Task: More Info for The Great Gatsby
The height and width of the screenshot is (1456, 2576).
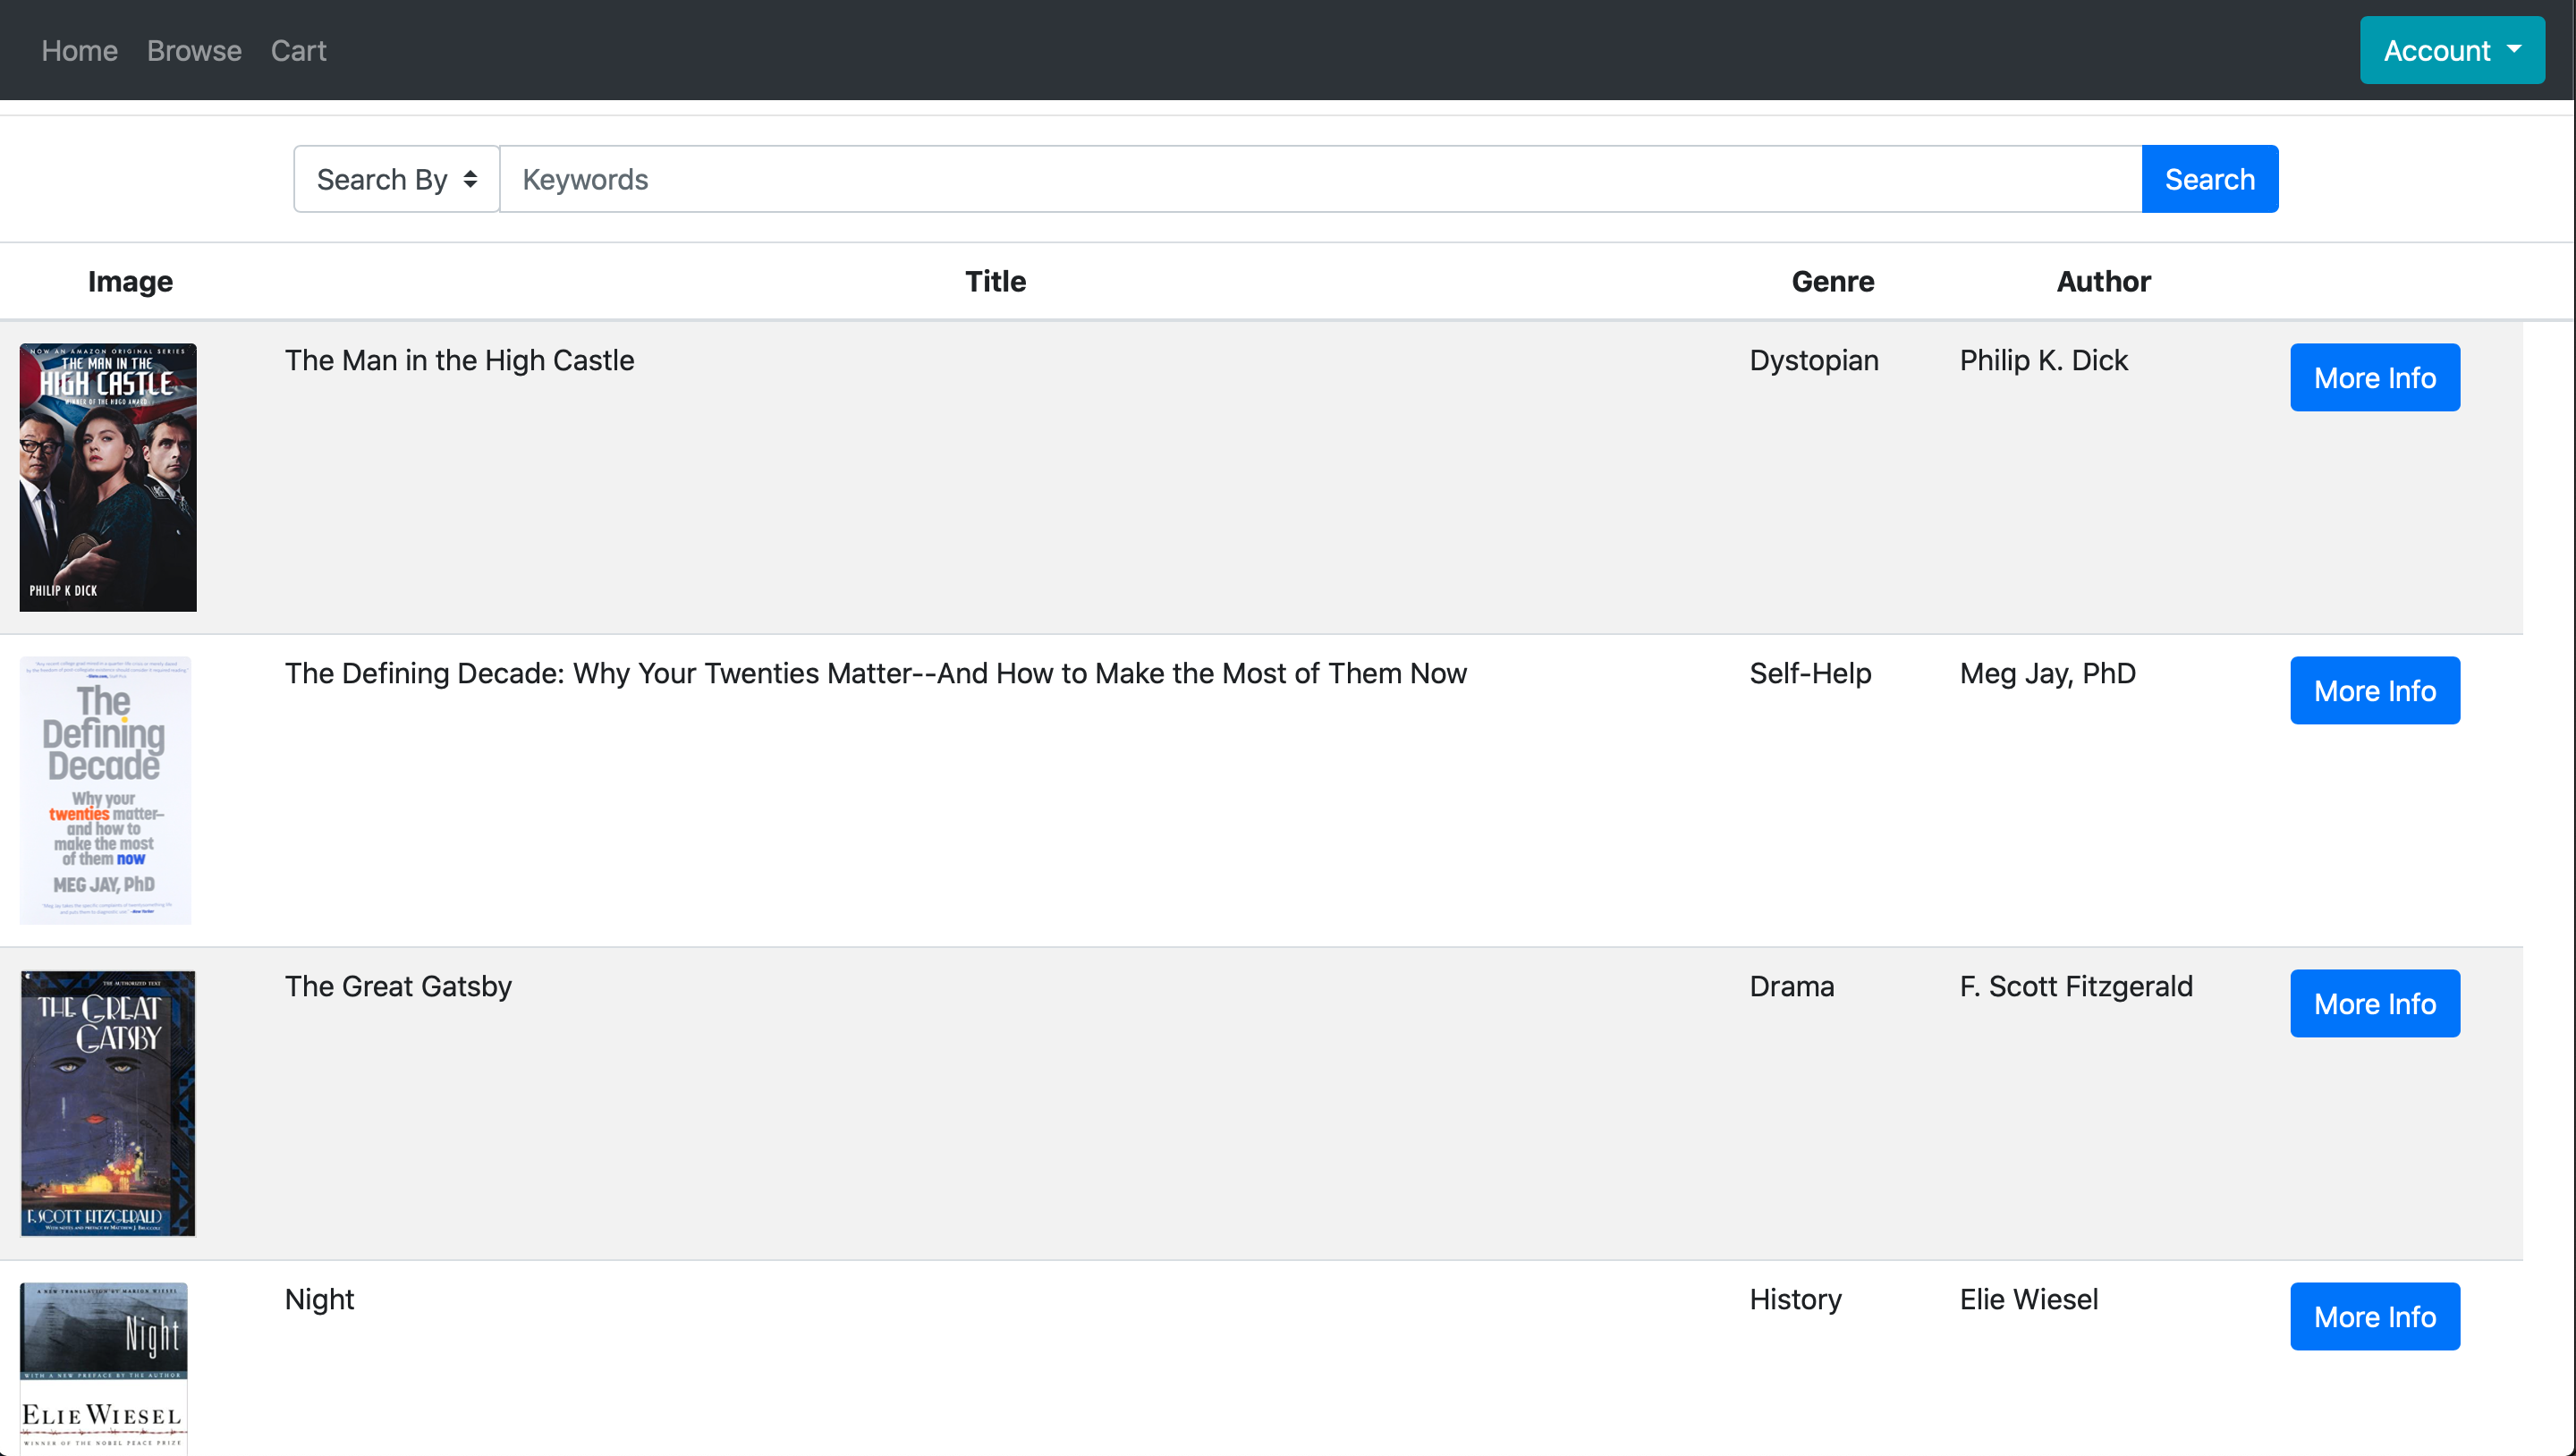Action: 2374,1003
